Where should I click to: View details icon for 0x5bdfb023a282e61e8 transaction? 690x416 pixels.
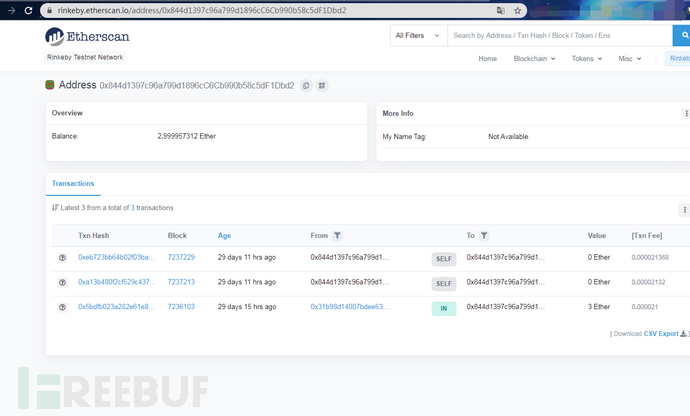pyautogui.click(x=62, y=307)
